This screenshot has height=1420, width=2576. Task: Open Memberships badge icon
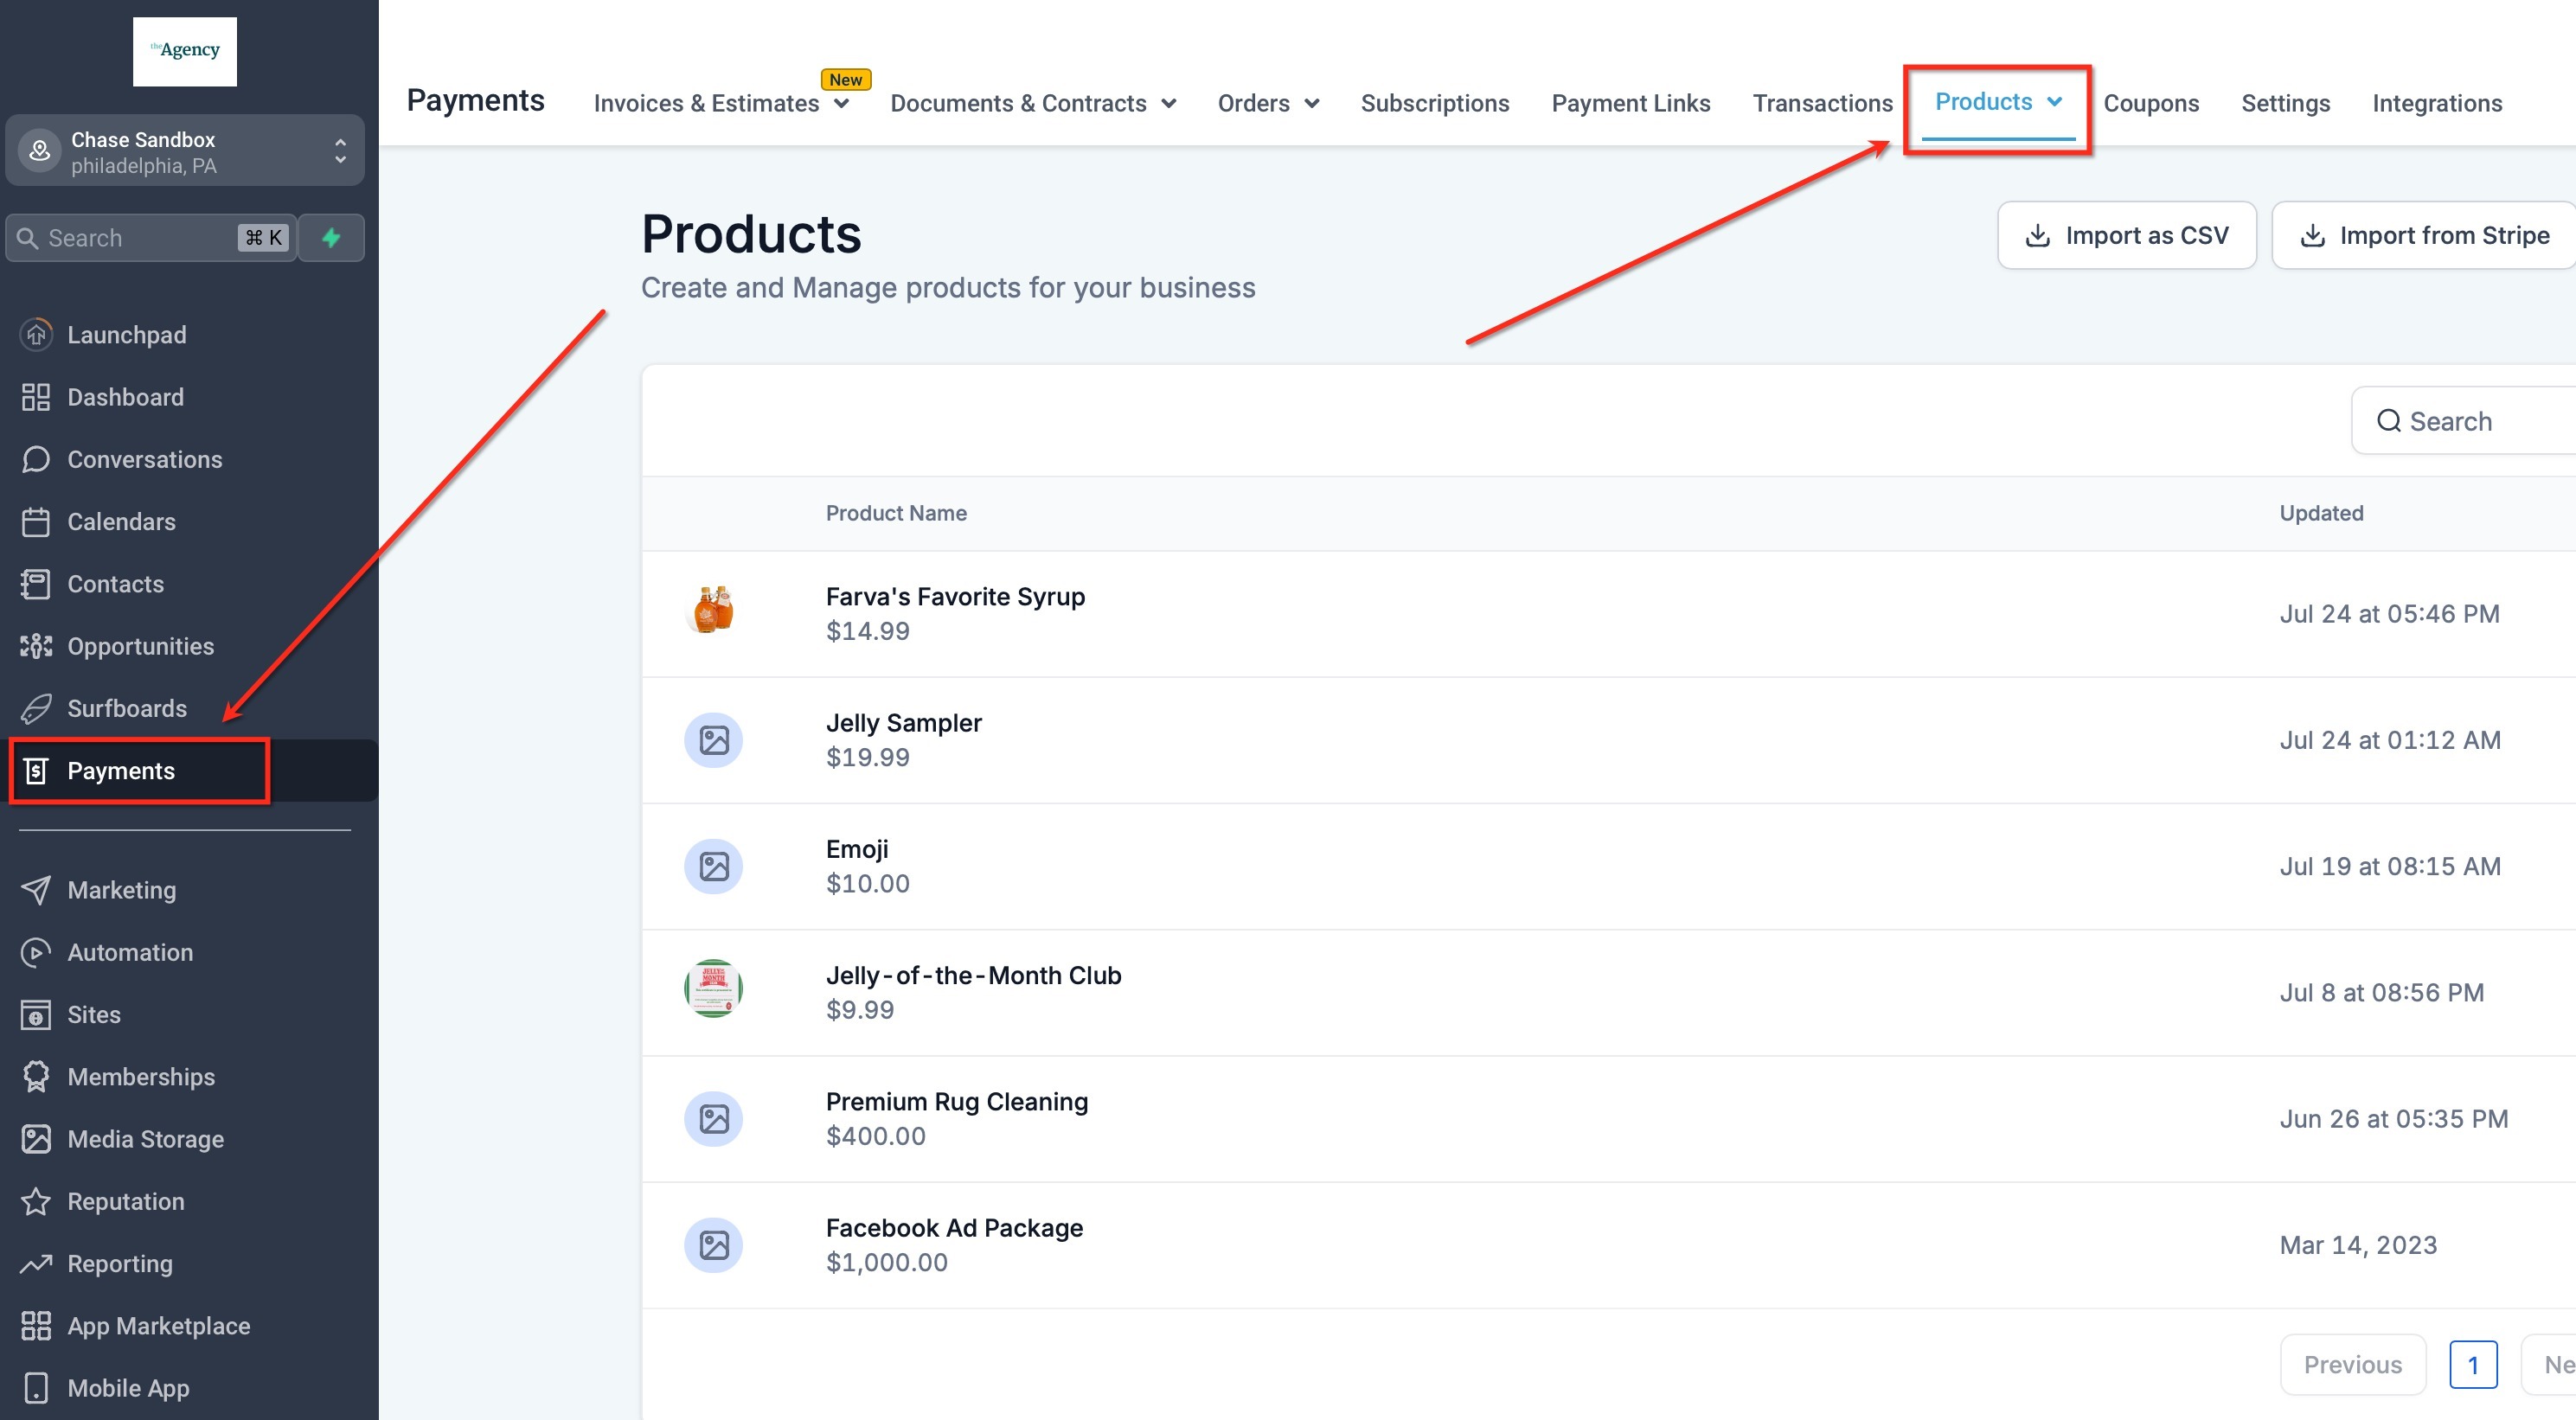coord(36,1077)
